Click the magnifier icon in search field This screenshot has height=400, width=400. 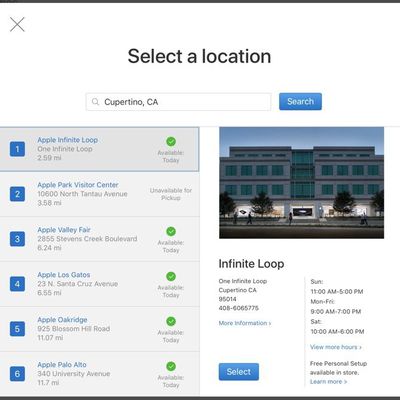pos(95,102)
